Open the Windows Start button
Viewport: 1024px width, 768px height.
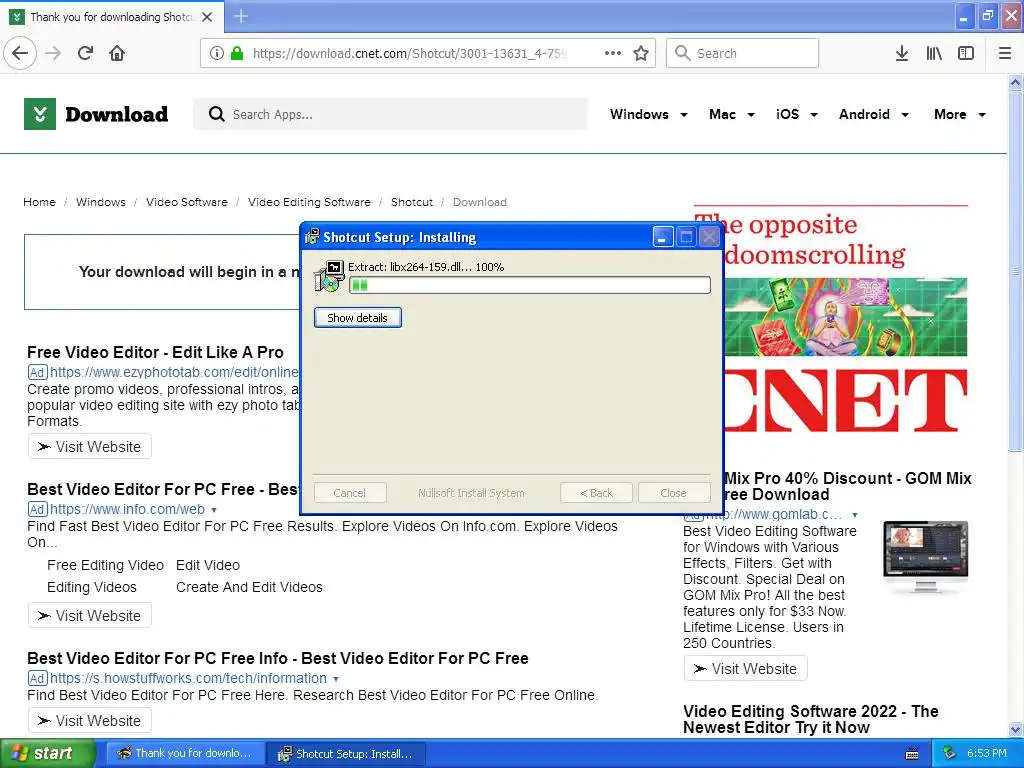point(48,754)
